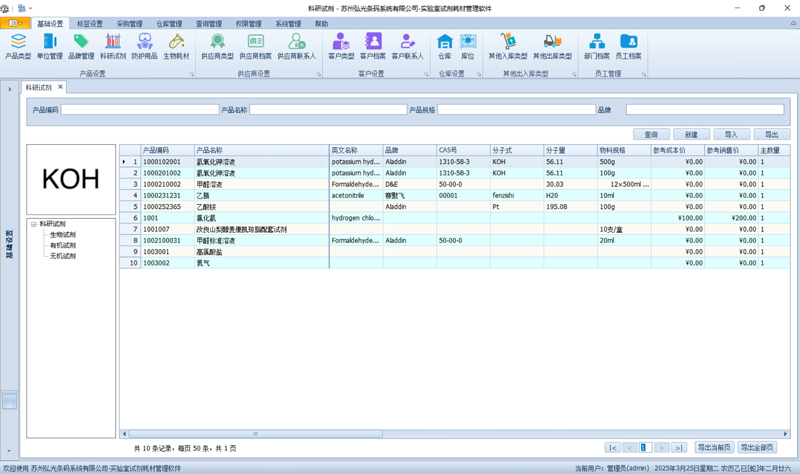Open quick access toolbar dropdown in title bar
800x474 pixels.
[31, 8]
